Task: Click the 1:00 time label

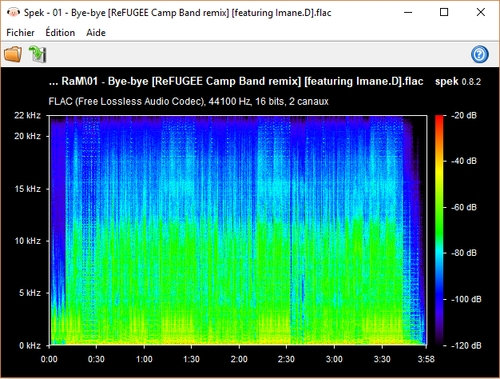Action: (144, 359)
